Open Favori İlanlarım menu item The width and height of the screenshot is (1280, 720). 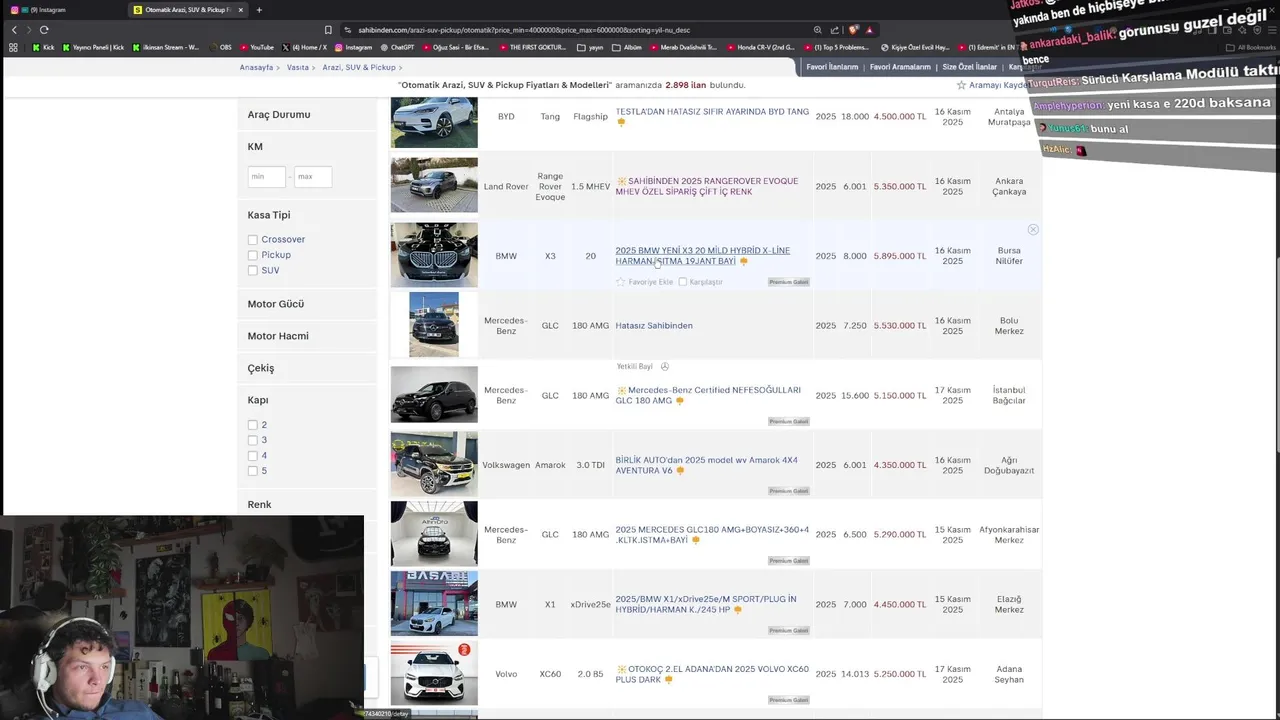(x=832, y=67)
